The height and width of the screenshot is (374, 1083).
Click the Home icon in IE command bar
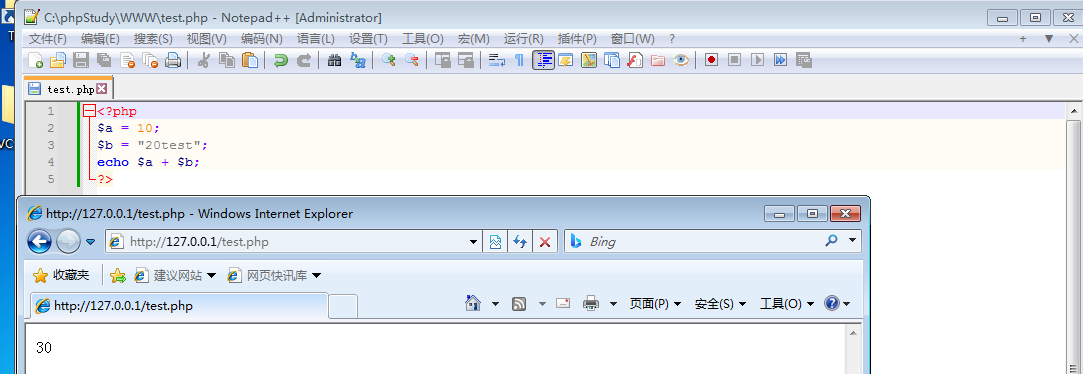[x=473, y=303]
